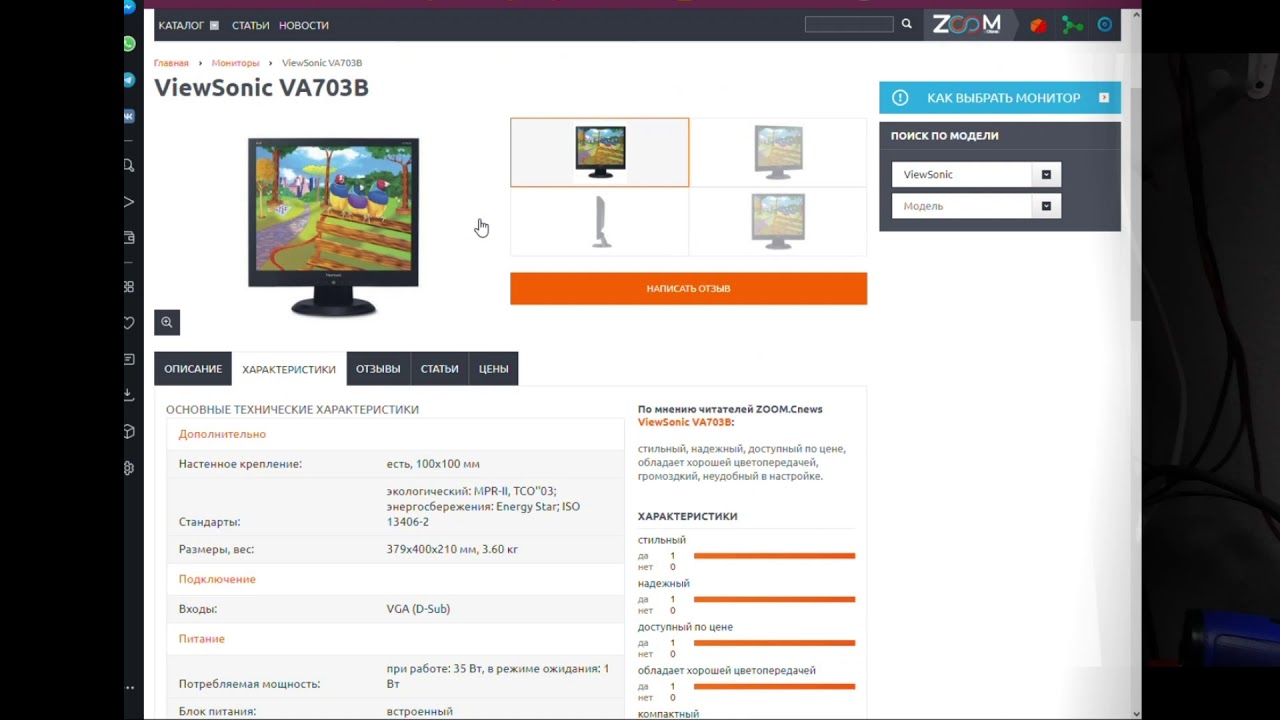Select the side-profile monitor thumbnail
The width and height of the screenshot is (1280, 720).
(x=600, y=221)
